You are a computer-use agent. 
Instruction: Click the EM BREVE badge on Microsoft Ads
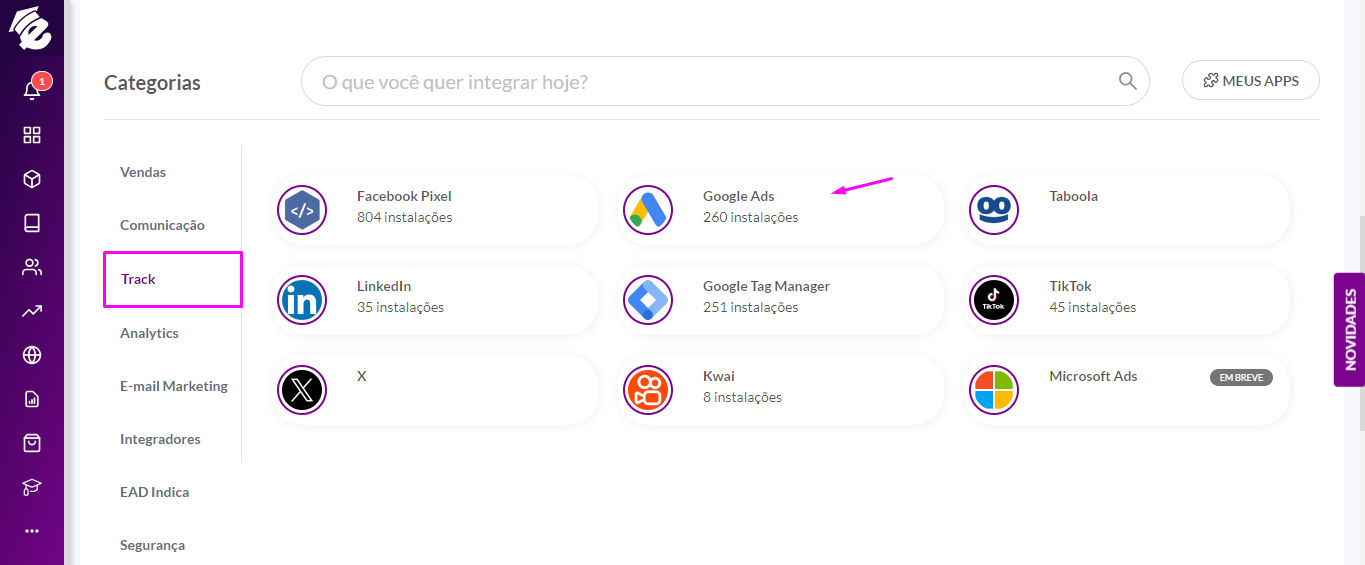click(1241, 378)
